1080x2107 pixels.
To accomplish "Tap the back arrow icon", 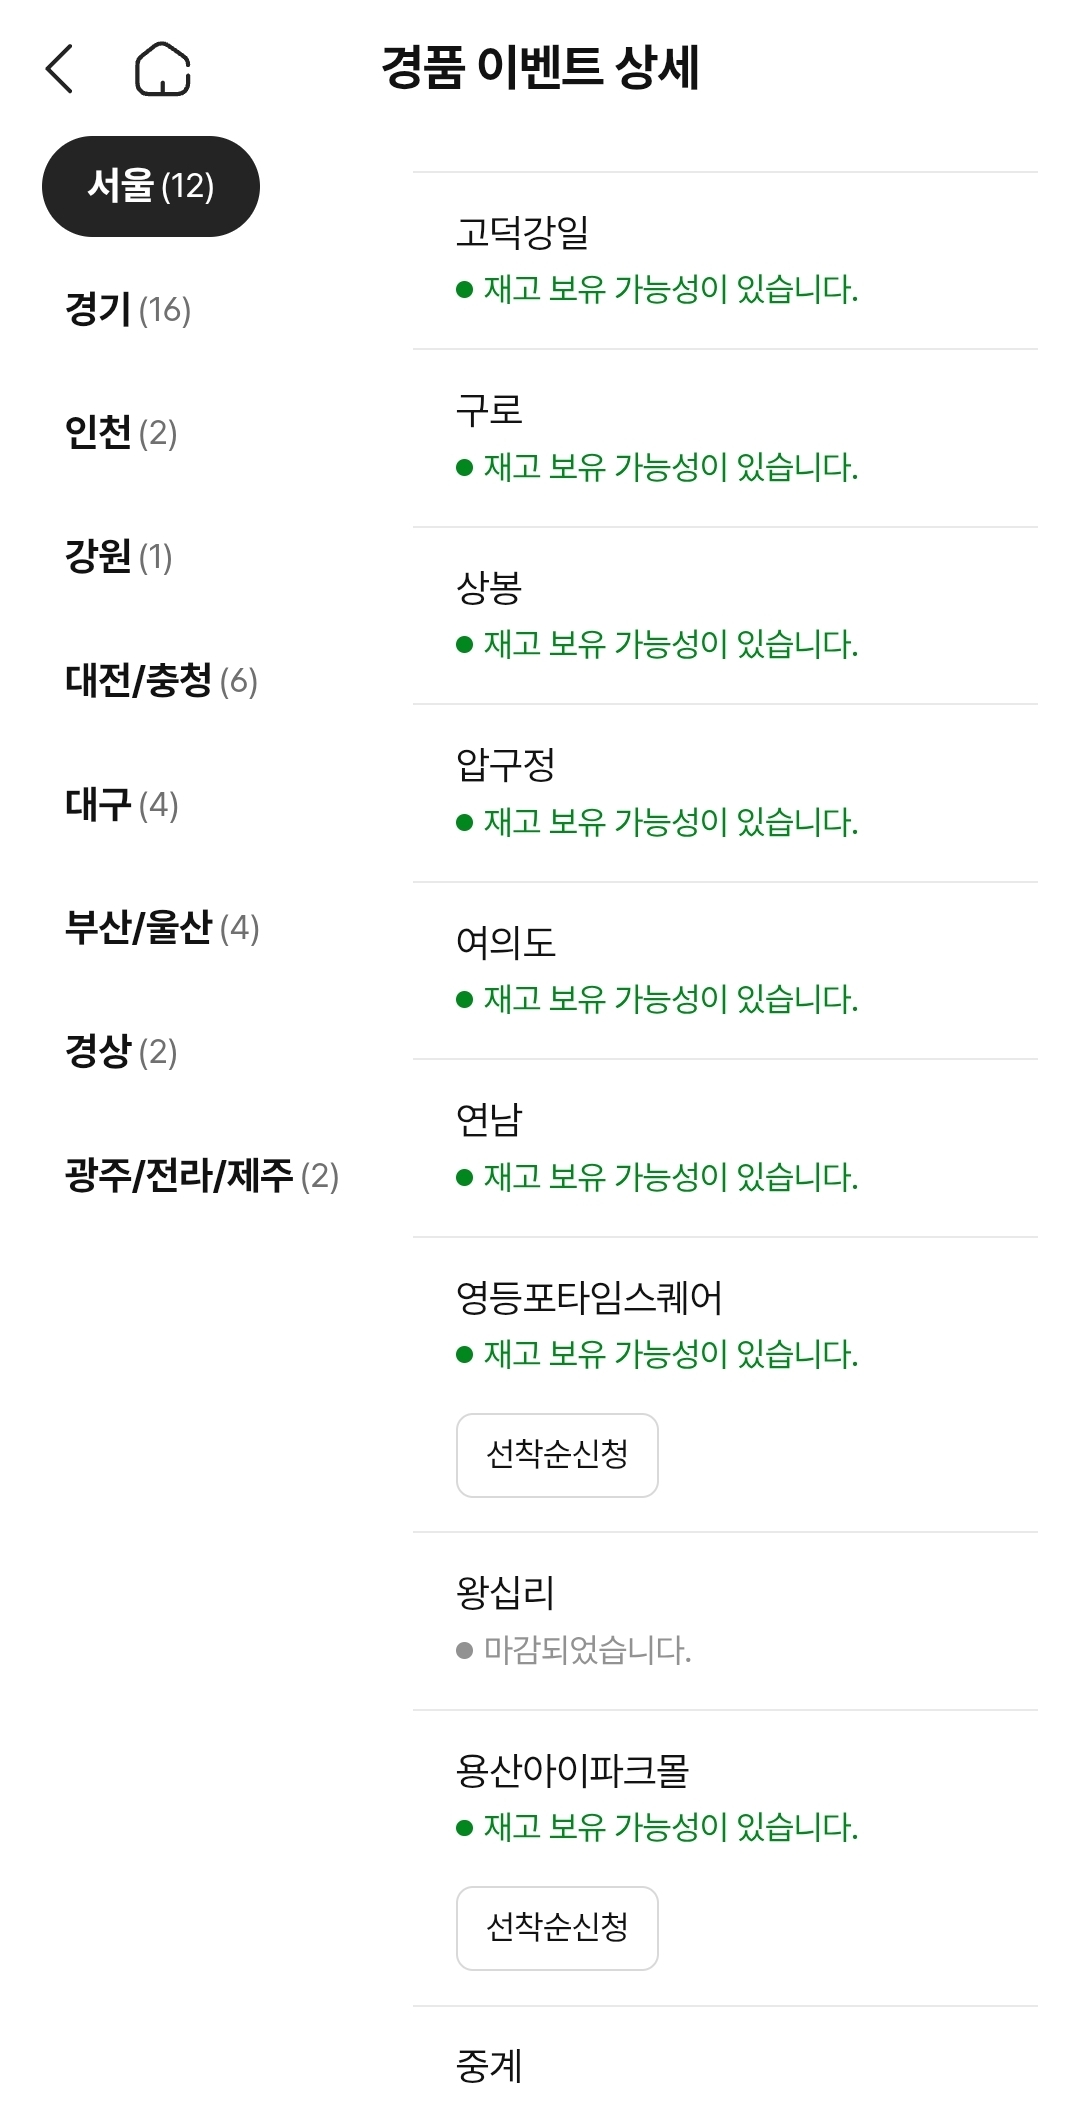I will pyautogui.click(x=60, y=69).
